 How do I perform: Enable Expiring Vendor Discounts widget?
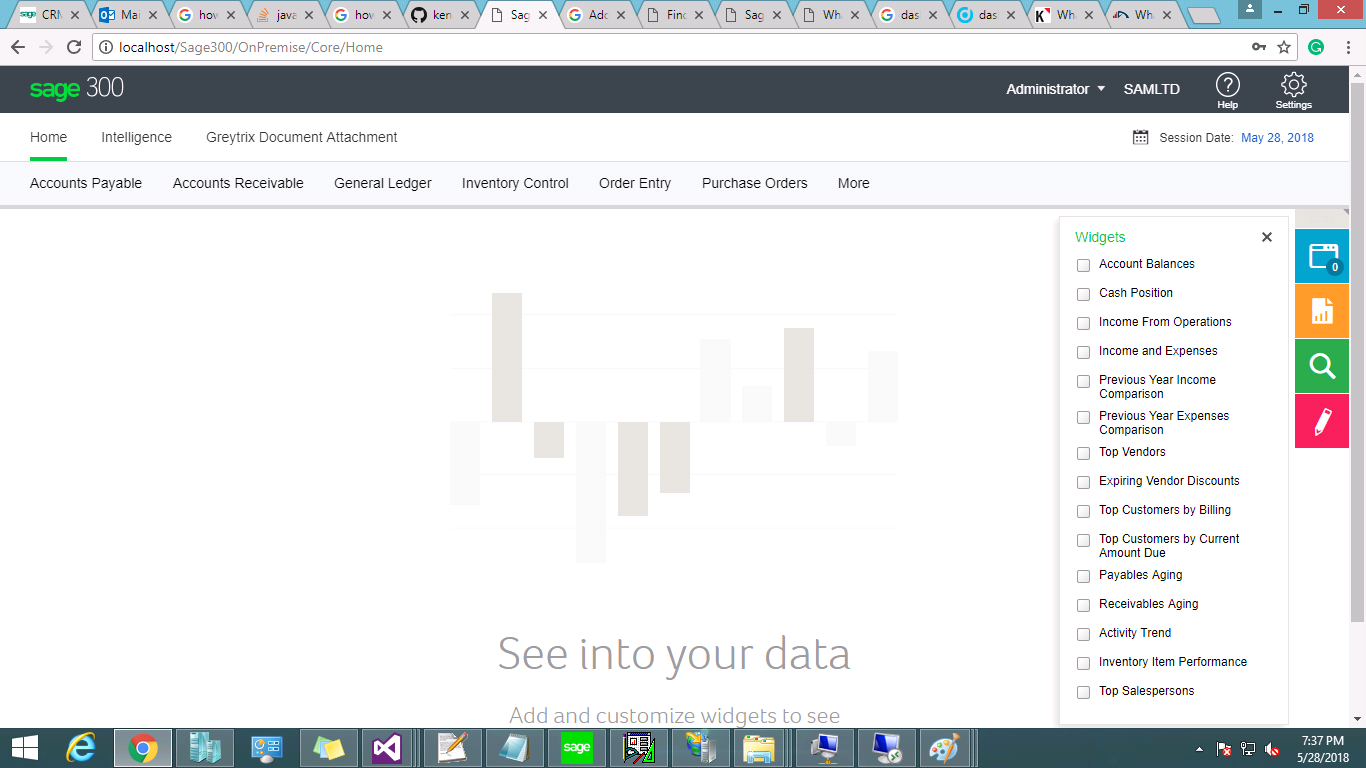tap(1083, 482)
